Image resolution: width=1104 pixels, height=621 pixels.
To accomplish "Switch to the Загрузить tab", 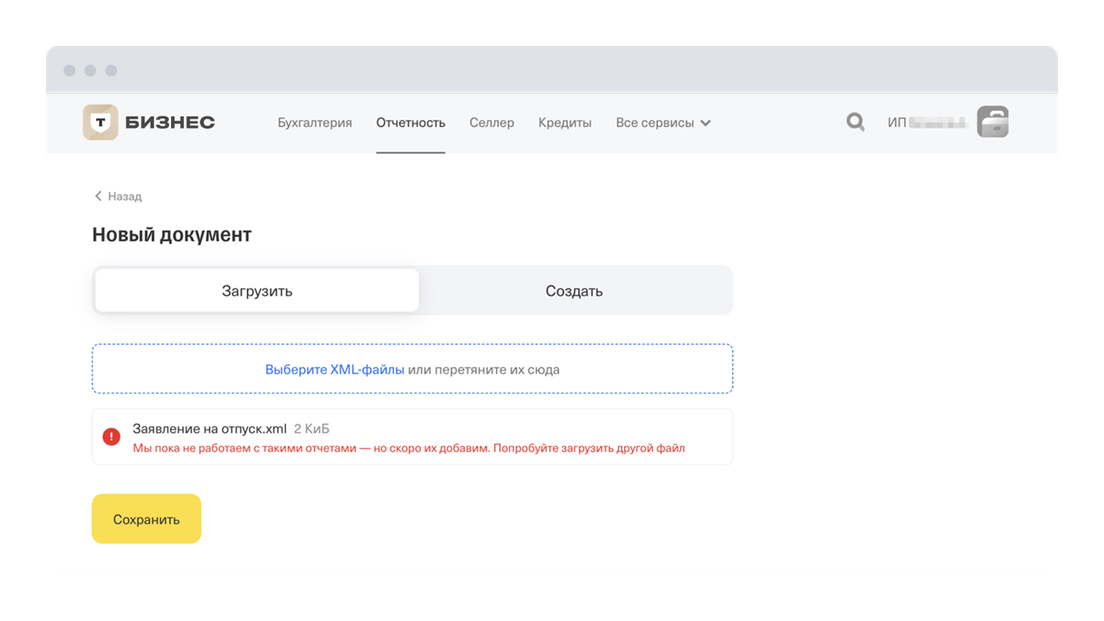I will [x=257, y=291].
